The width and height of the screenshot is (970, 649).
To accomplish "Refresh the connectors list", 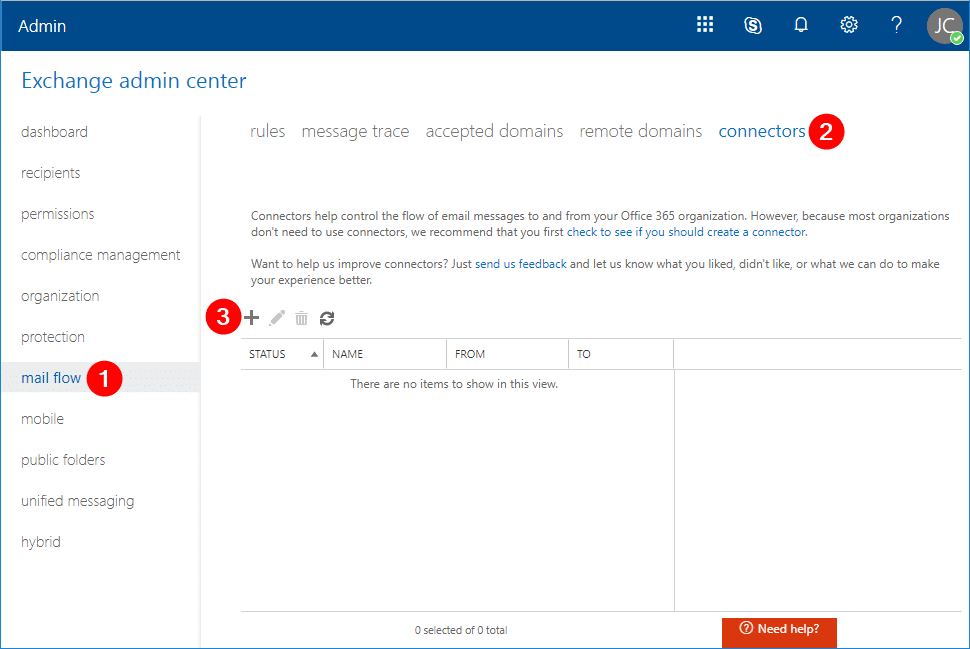I will click(x=327, y=318).
